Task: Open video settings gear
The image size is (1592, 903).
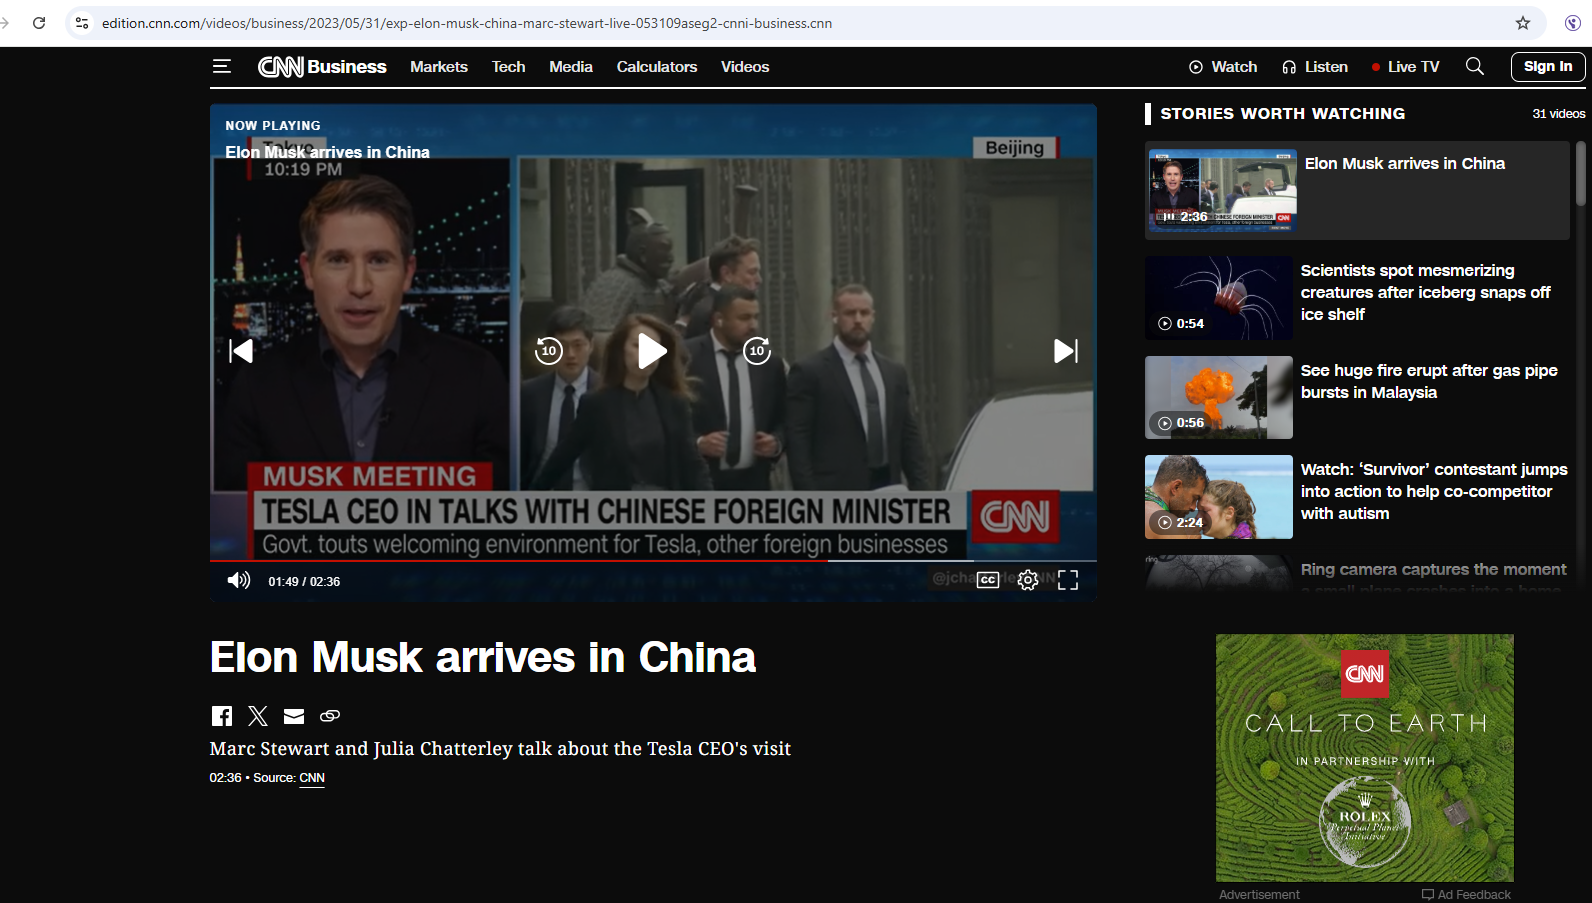Action: click(1028, 581)
